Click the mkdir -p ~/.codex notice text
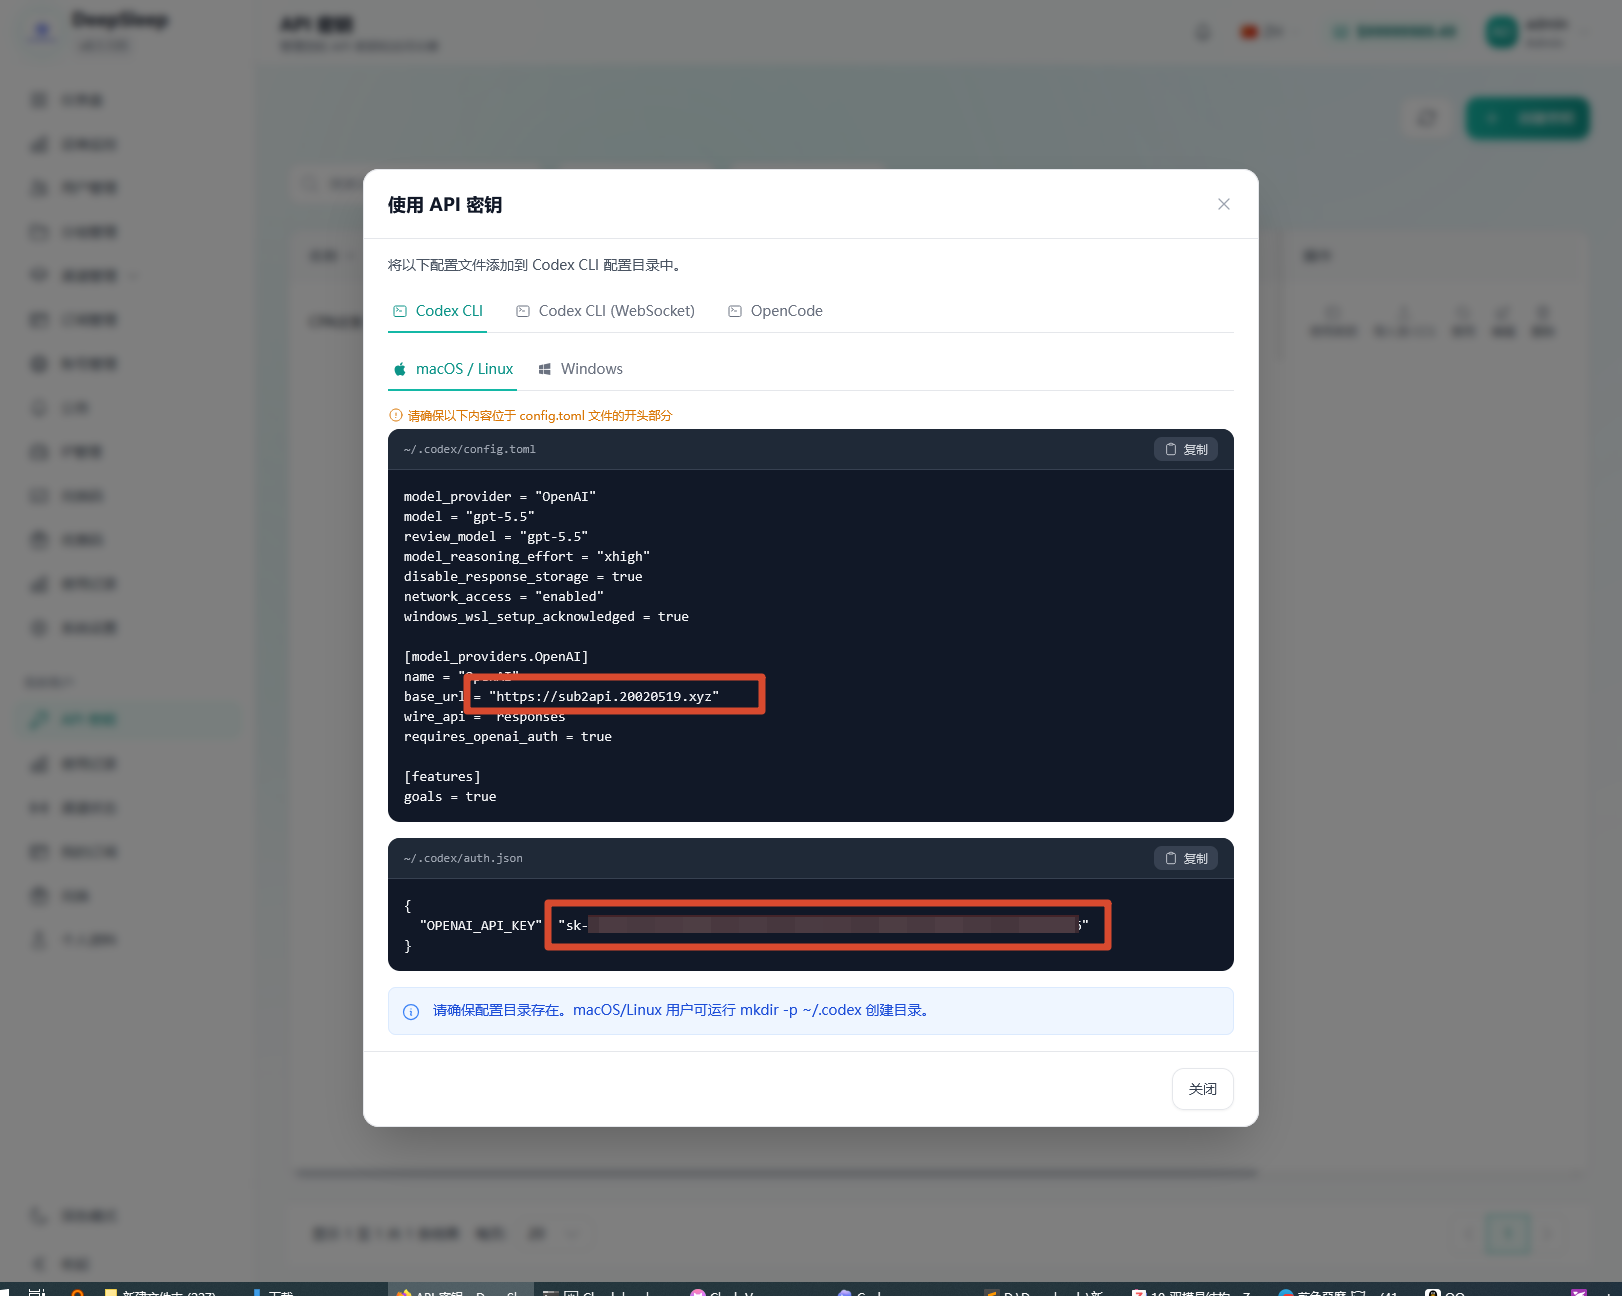Image resolution: width=1622 pixels, height=1296 pixels. pos(683,1010)
